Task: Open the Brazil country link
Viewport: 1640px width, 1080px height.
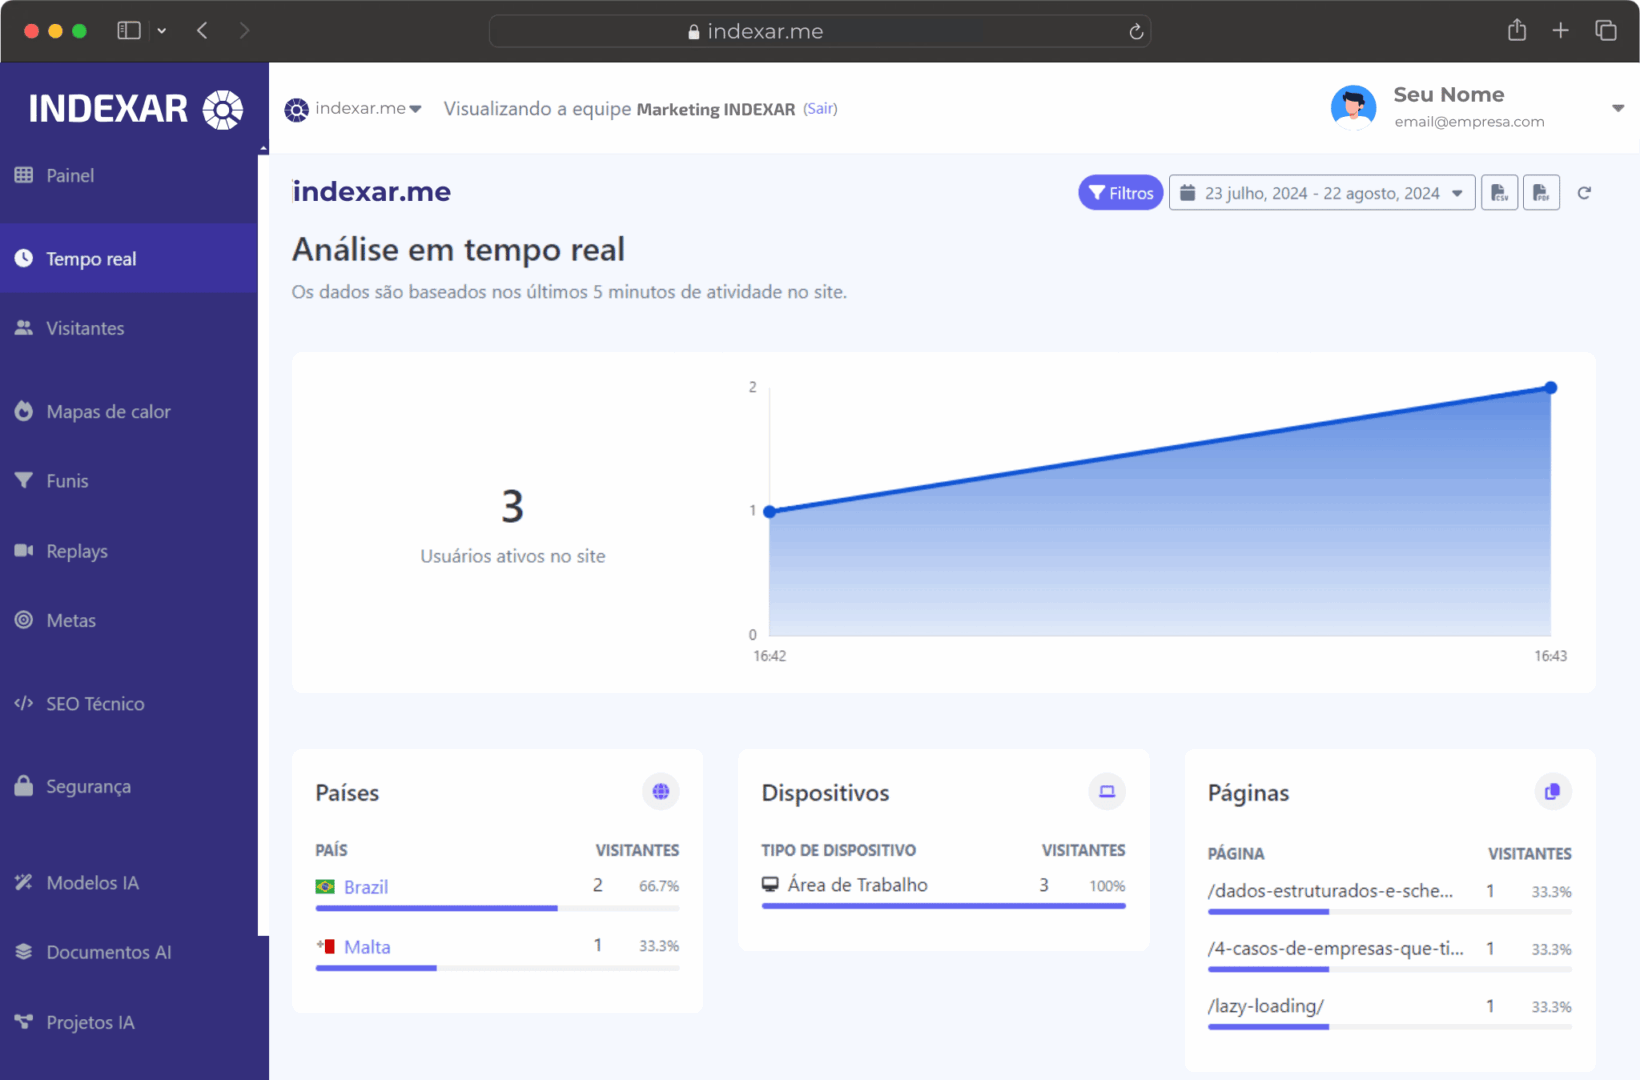Action: tap(366, 887)
